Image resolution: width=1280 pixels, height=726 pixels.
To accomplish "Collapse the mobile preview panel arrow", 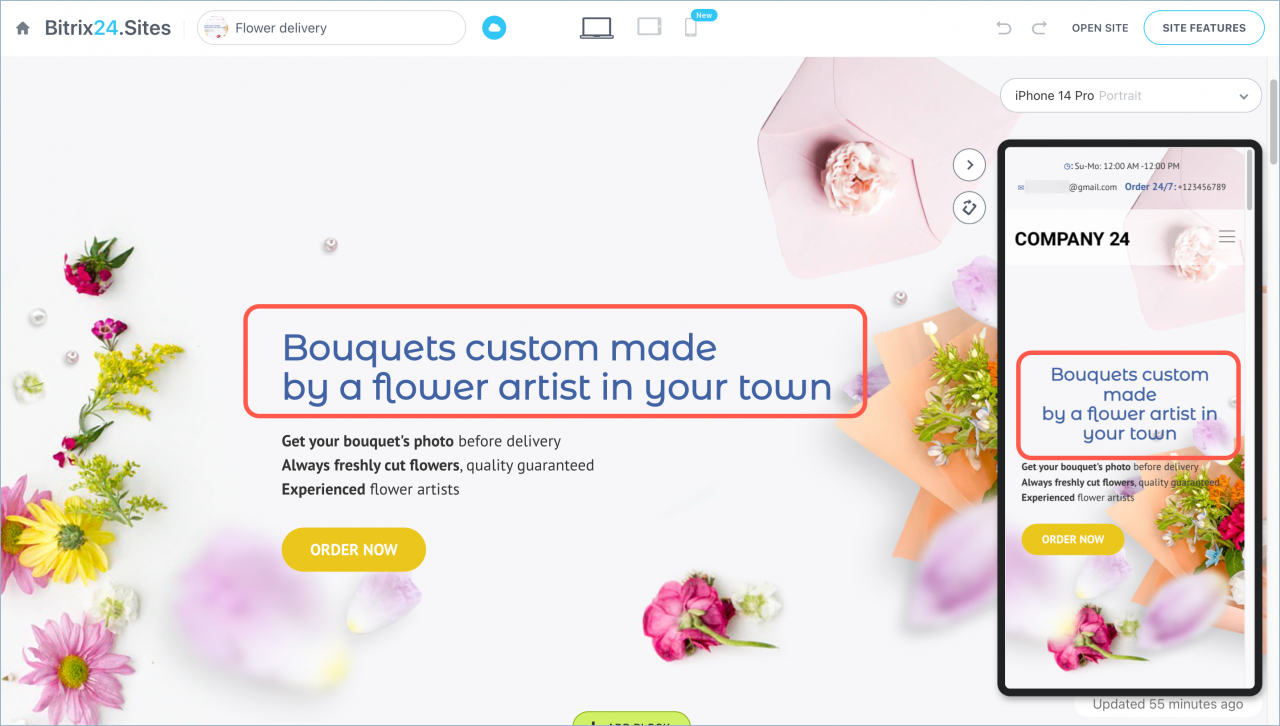I will (x=969, y=165).
